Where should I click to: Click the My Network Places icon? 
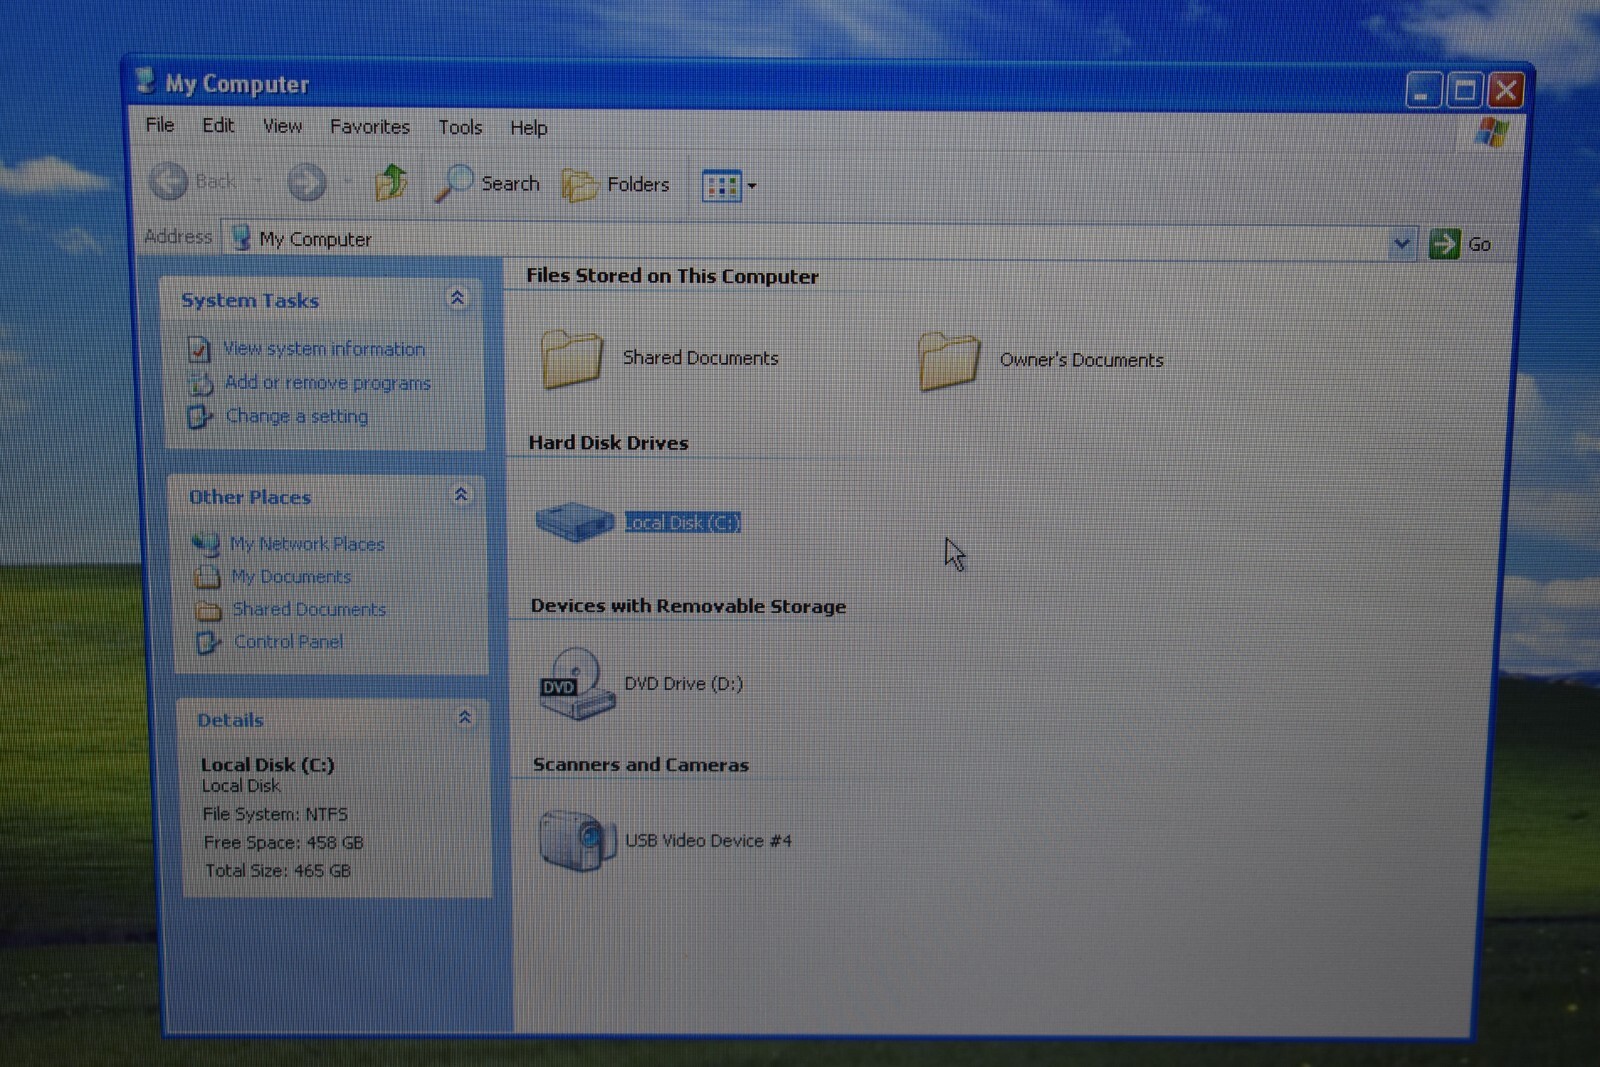point(206,544)
